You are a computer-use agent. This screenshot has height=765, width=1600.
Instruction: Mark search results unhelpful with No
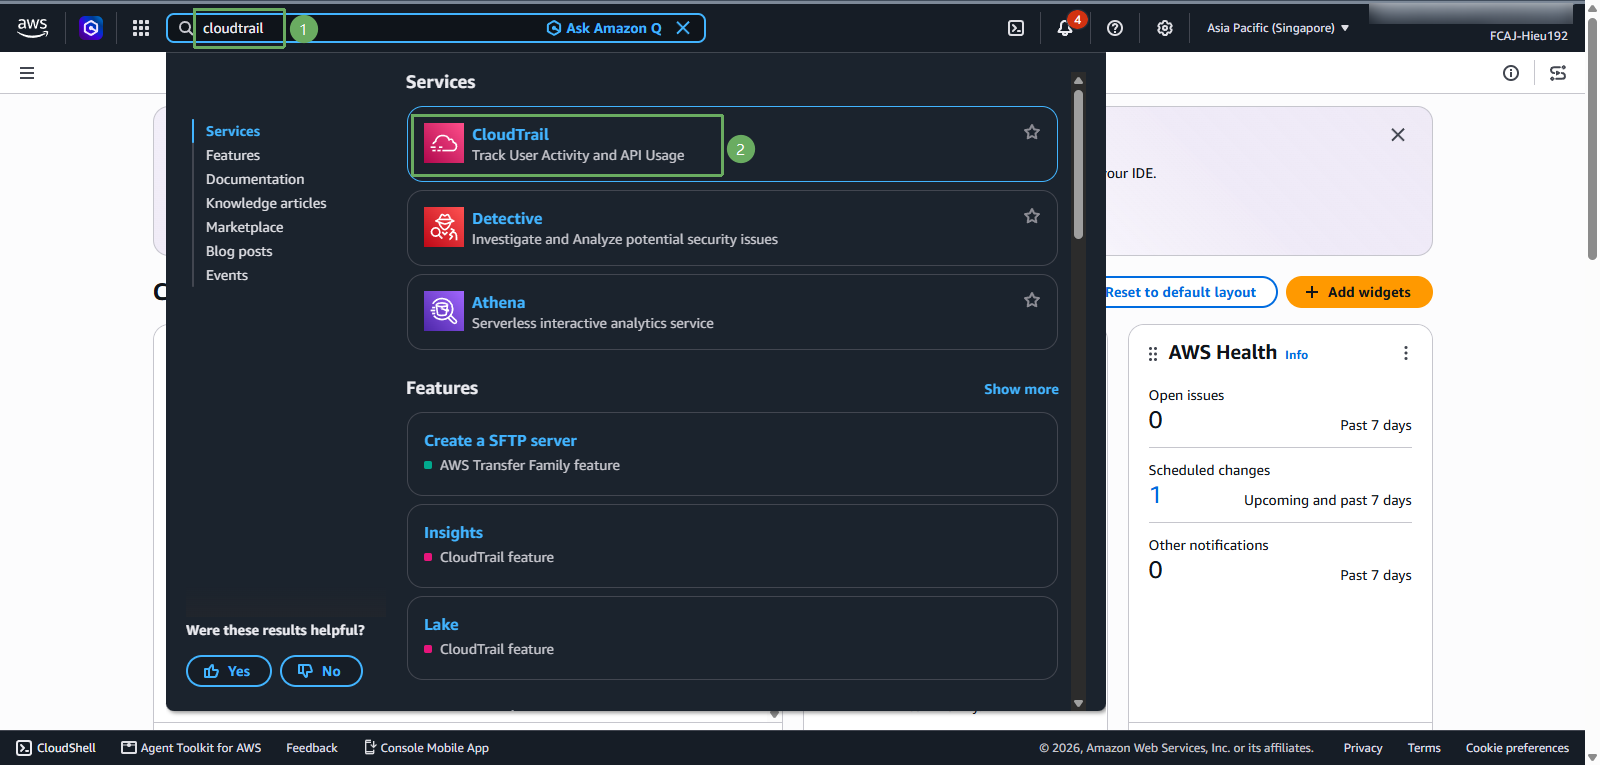[x=321, y=671]
